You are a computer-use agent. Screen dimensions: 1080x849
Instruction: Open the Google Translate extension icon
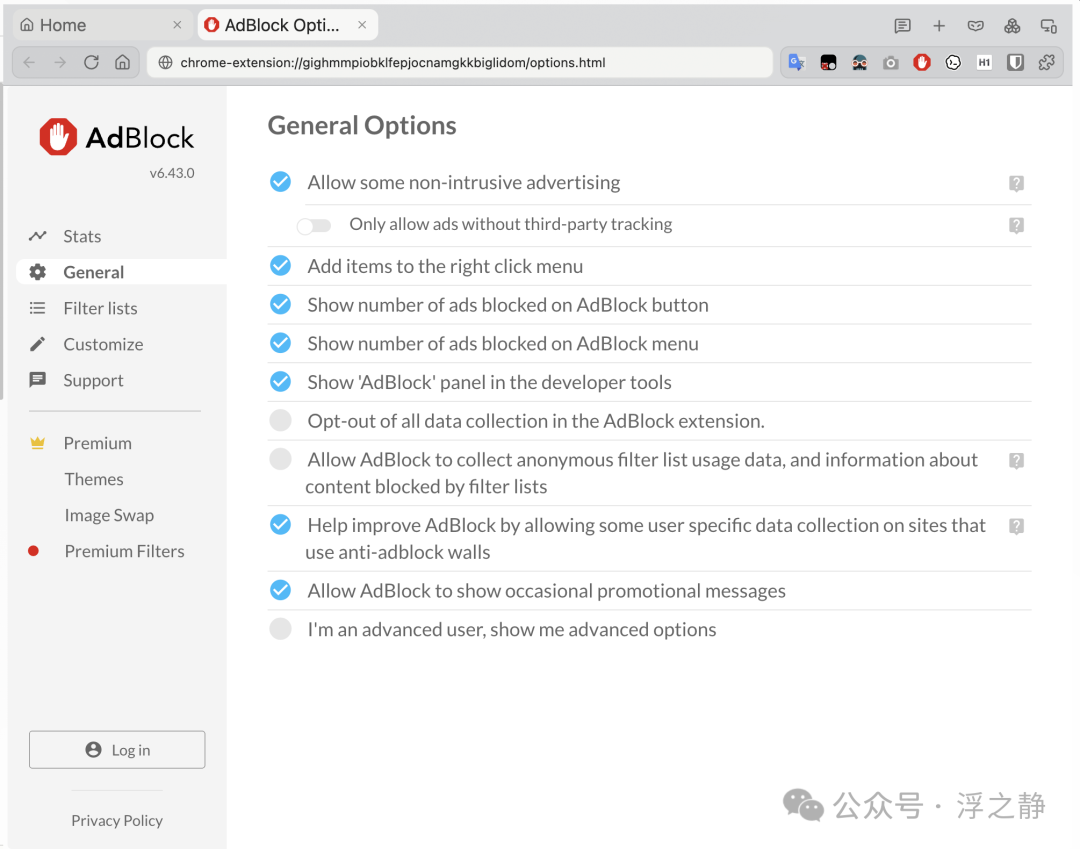pos(797,63)
